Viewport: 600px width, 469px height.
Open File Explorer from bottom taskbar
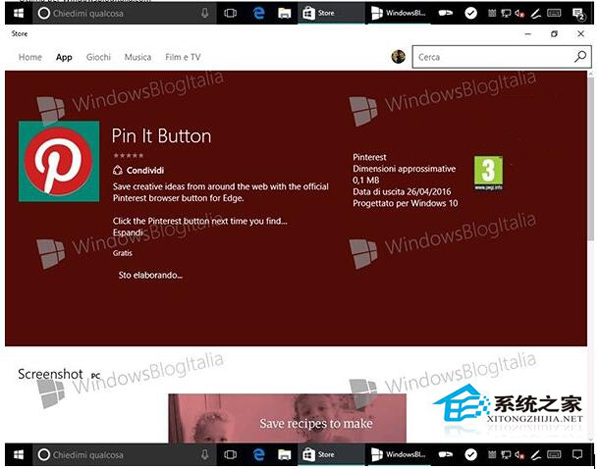pyautogui.click(x=284, y=454)
